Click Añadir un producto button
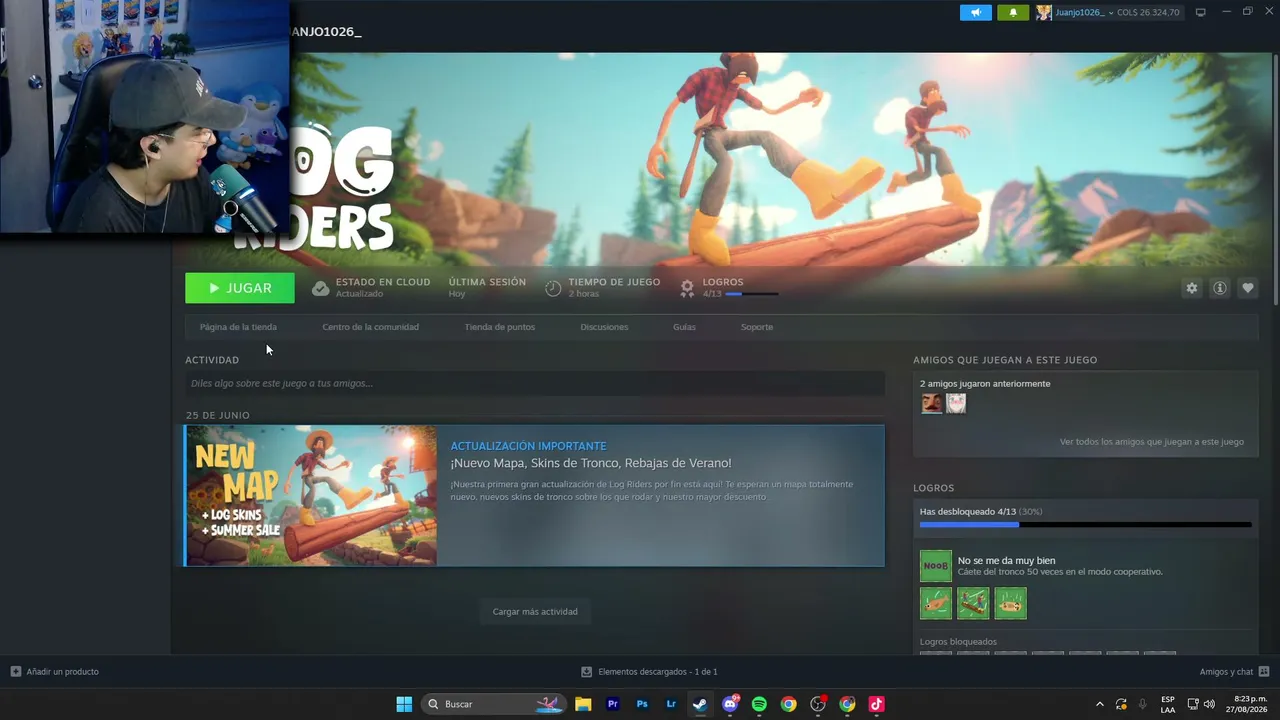This screenshot has width=1280, height=720. 55,672
